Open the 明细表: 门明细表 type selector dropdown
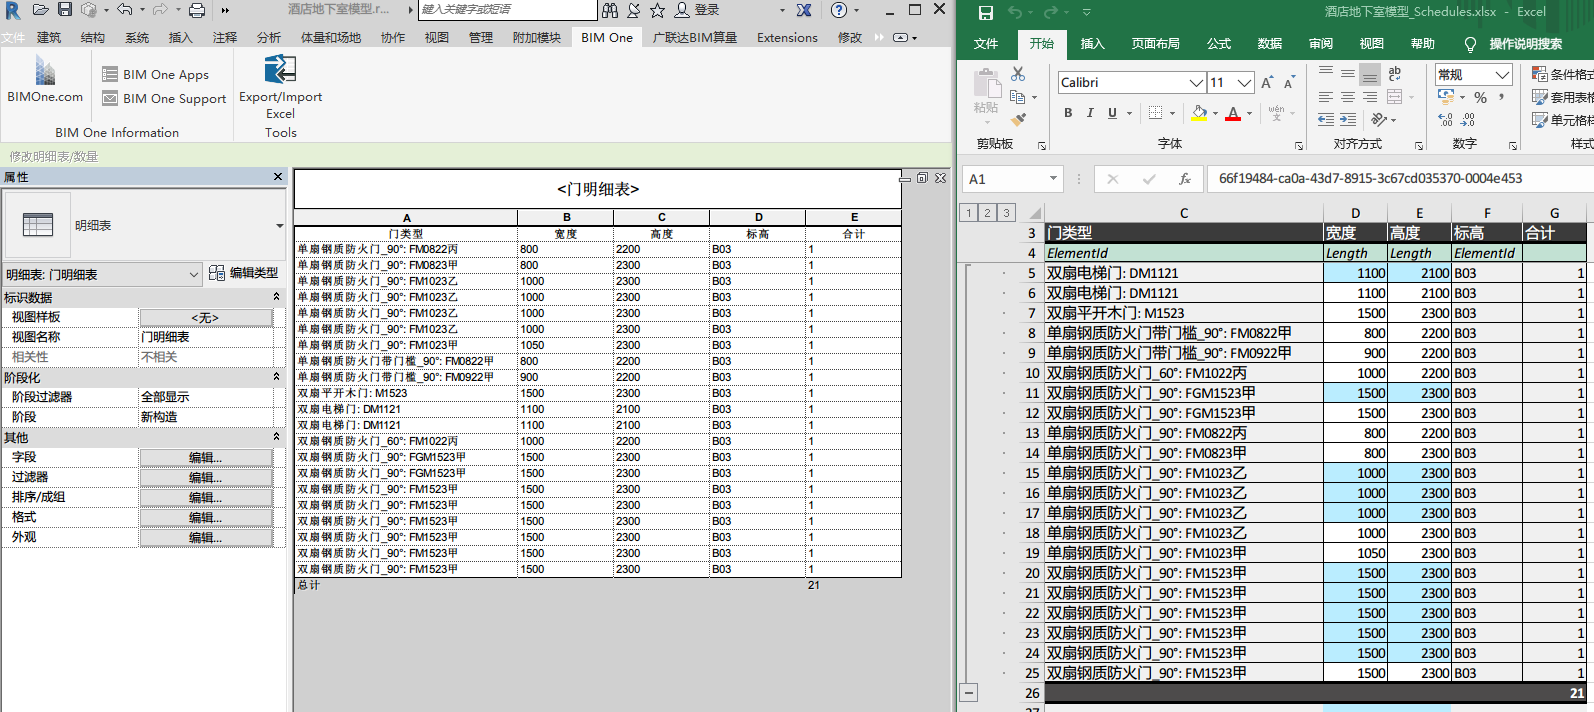Screen dimensions: 1594x712 [x=194, y=274]
